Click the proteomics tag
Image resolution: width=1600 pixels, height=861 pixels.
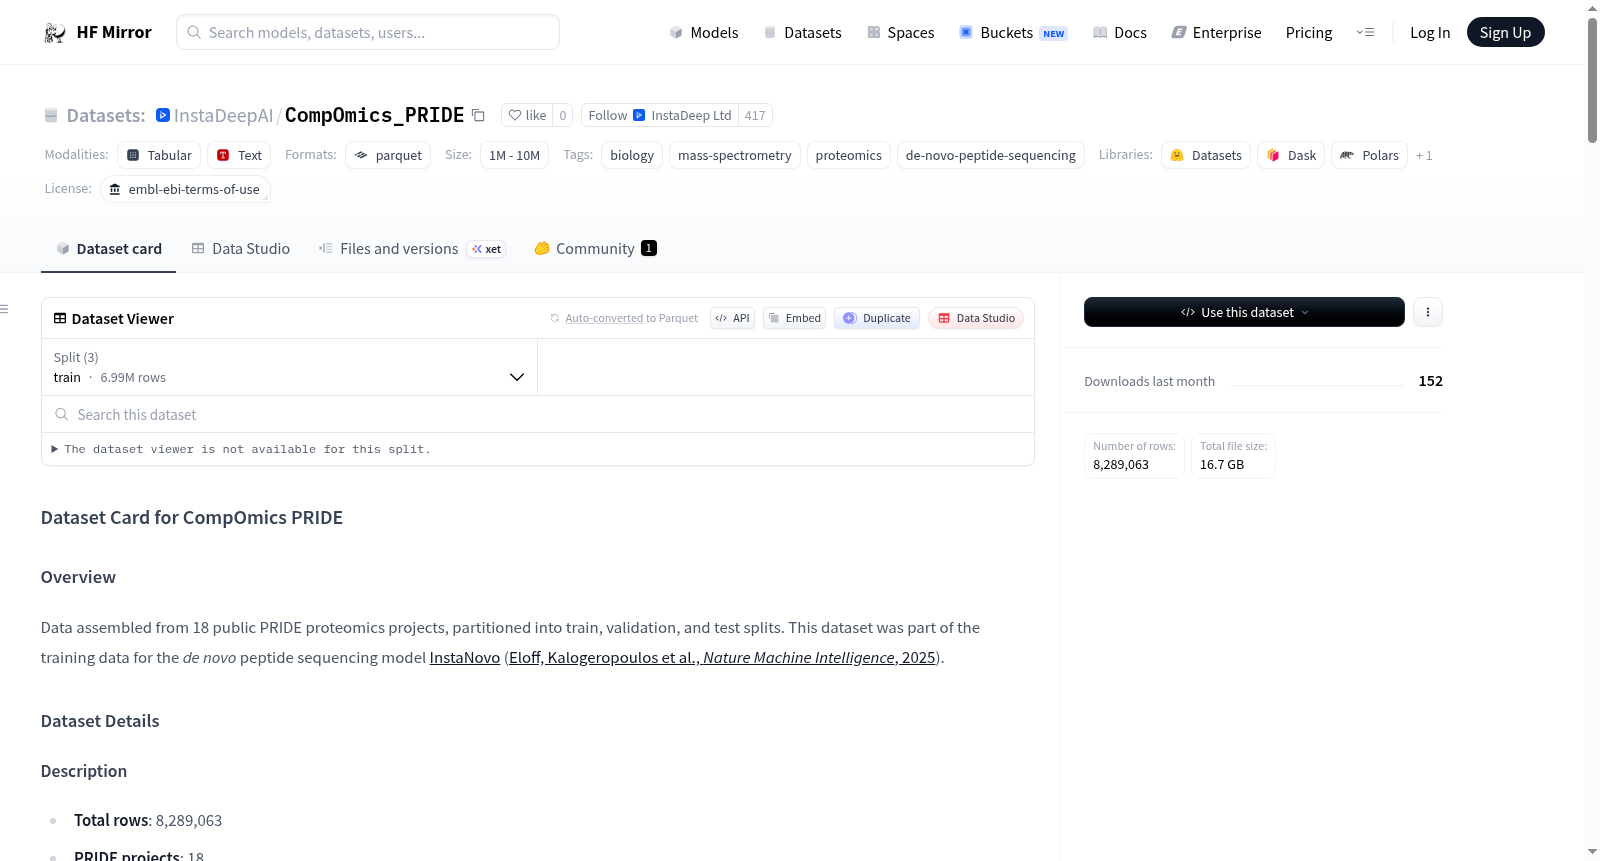click(849, 155)
